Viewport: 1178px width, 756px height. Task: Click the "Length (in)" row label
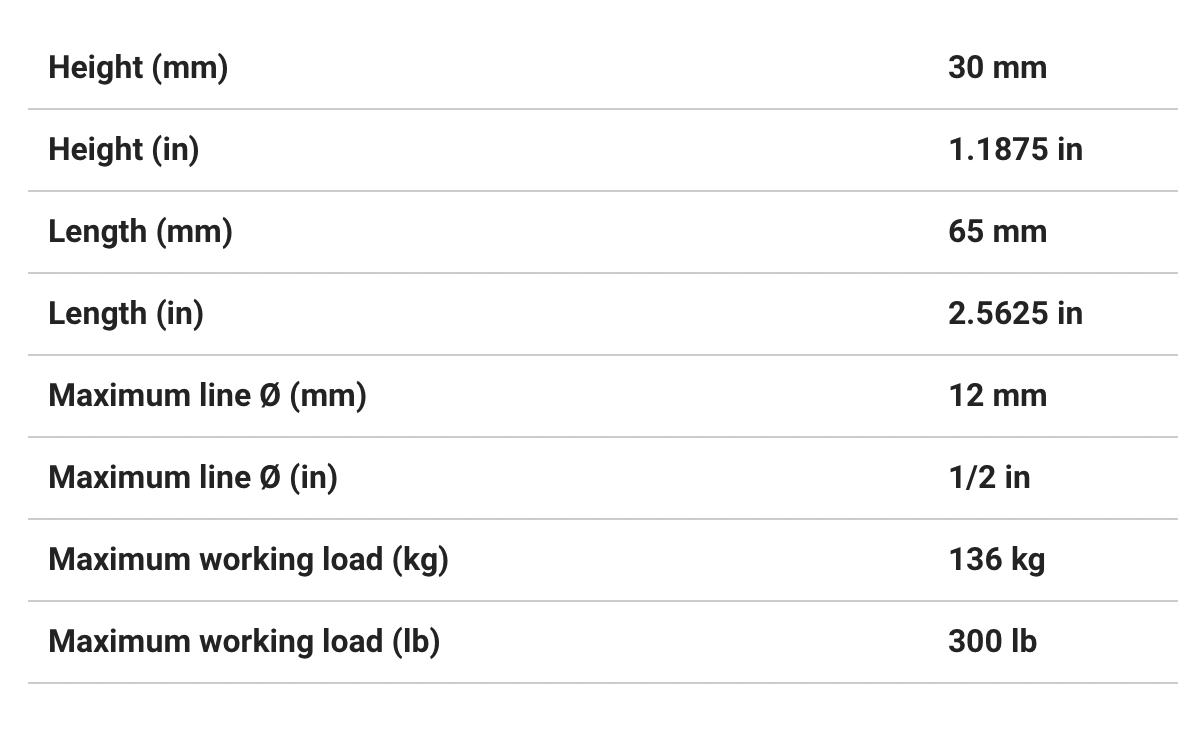pos(126,314)
